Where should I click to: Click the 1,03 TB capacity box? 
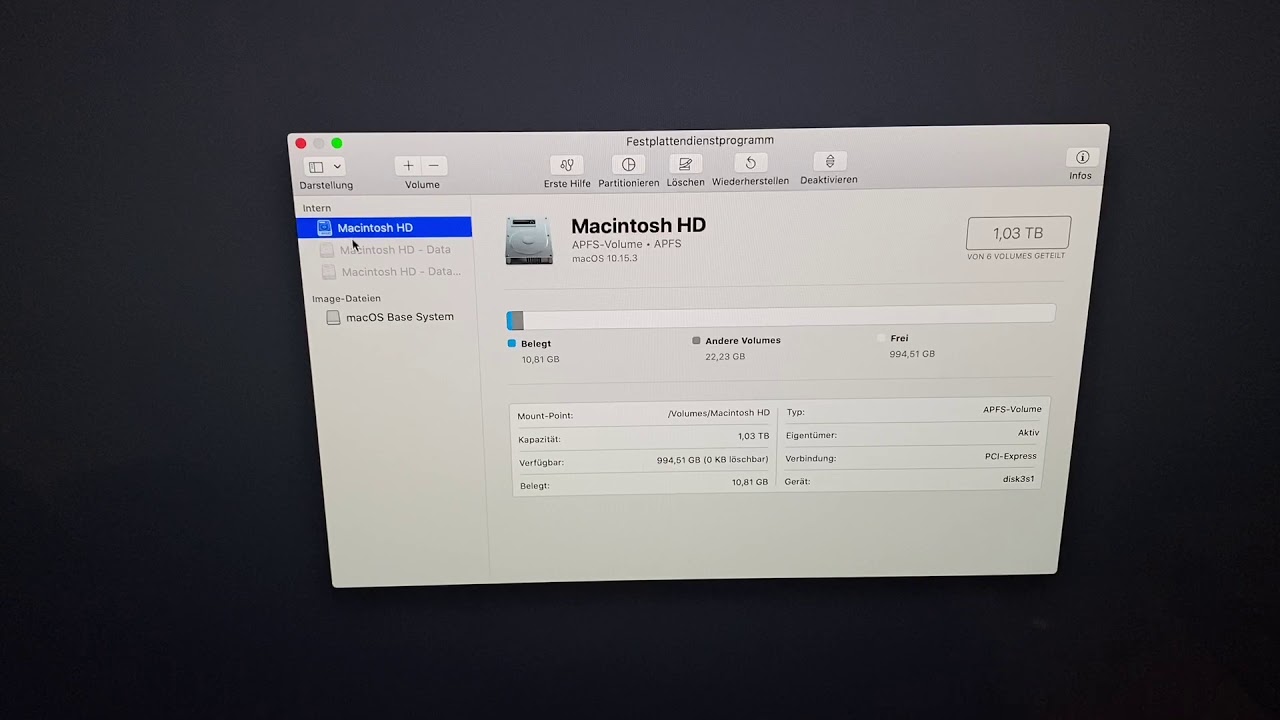click(x=1018, y=233)
